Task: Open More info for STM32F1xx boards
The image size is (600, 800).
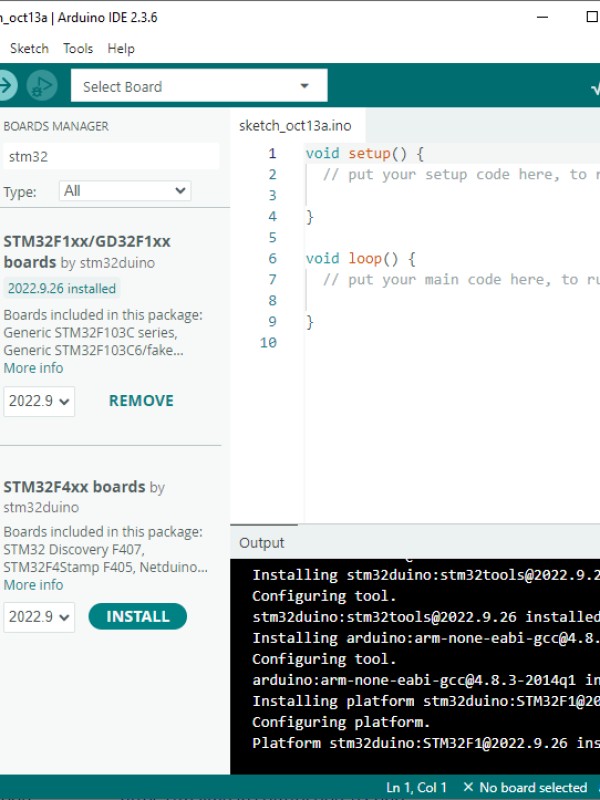Action: [33, 368]
